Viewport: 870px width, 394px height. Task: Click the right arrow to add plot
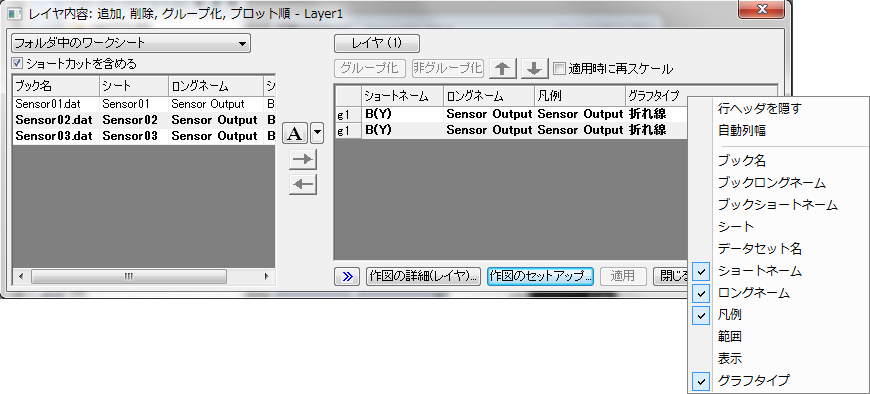[303, 160]
